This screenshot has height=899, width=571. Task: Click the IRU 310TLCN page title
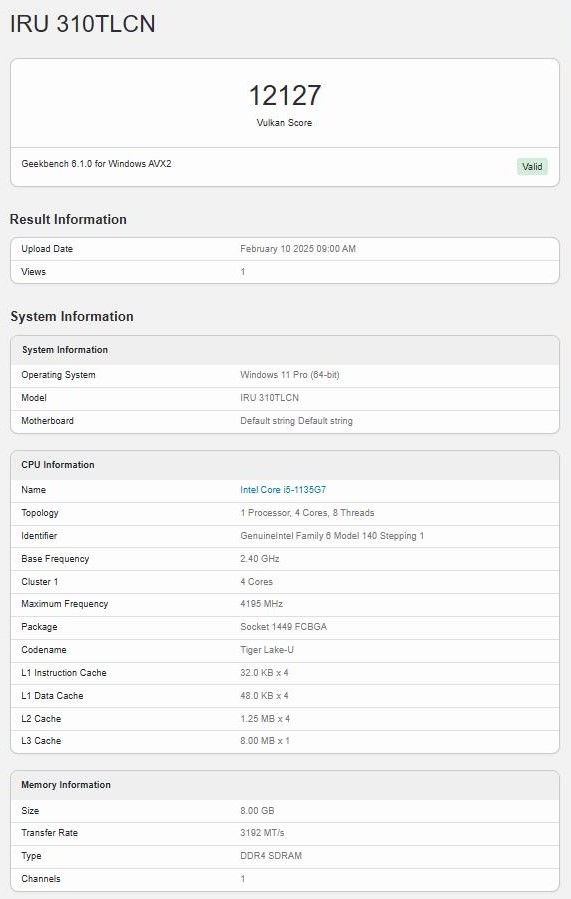point(83,24)
